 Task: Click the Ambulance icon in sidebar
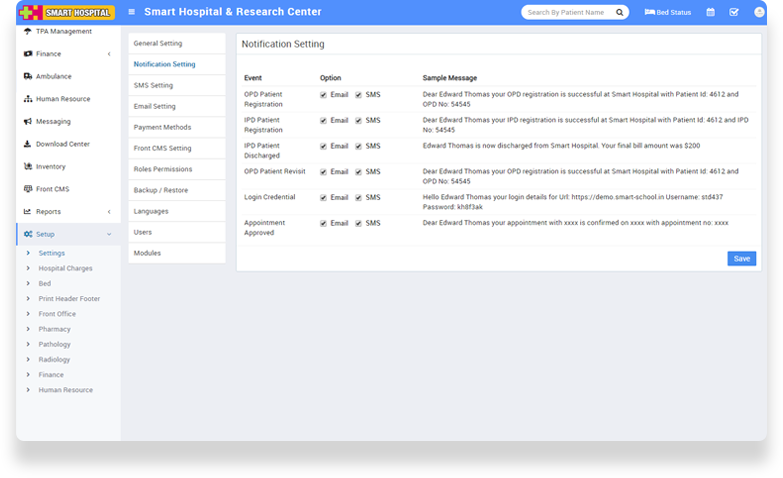point(27,76)
